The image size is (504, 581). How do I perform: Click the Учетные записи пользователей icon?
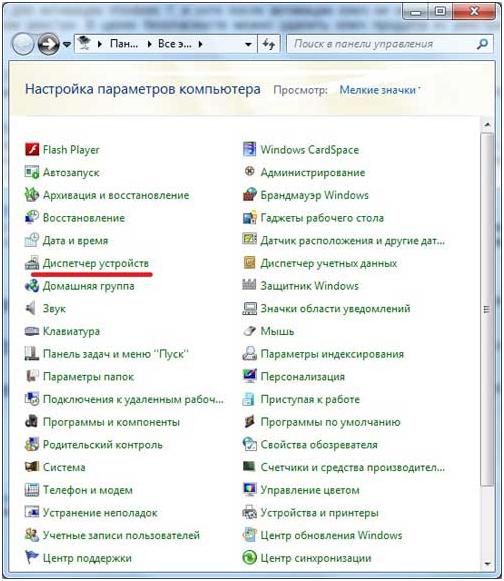32,535
